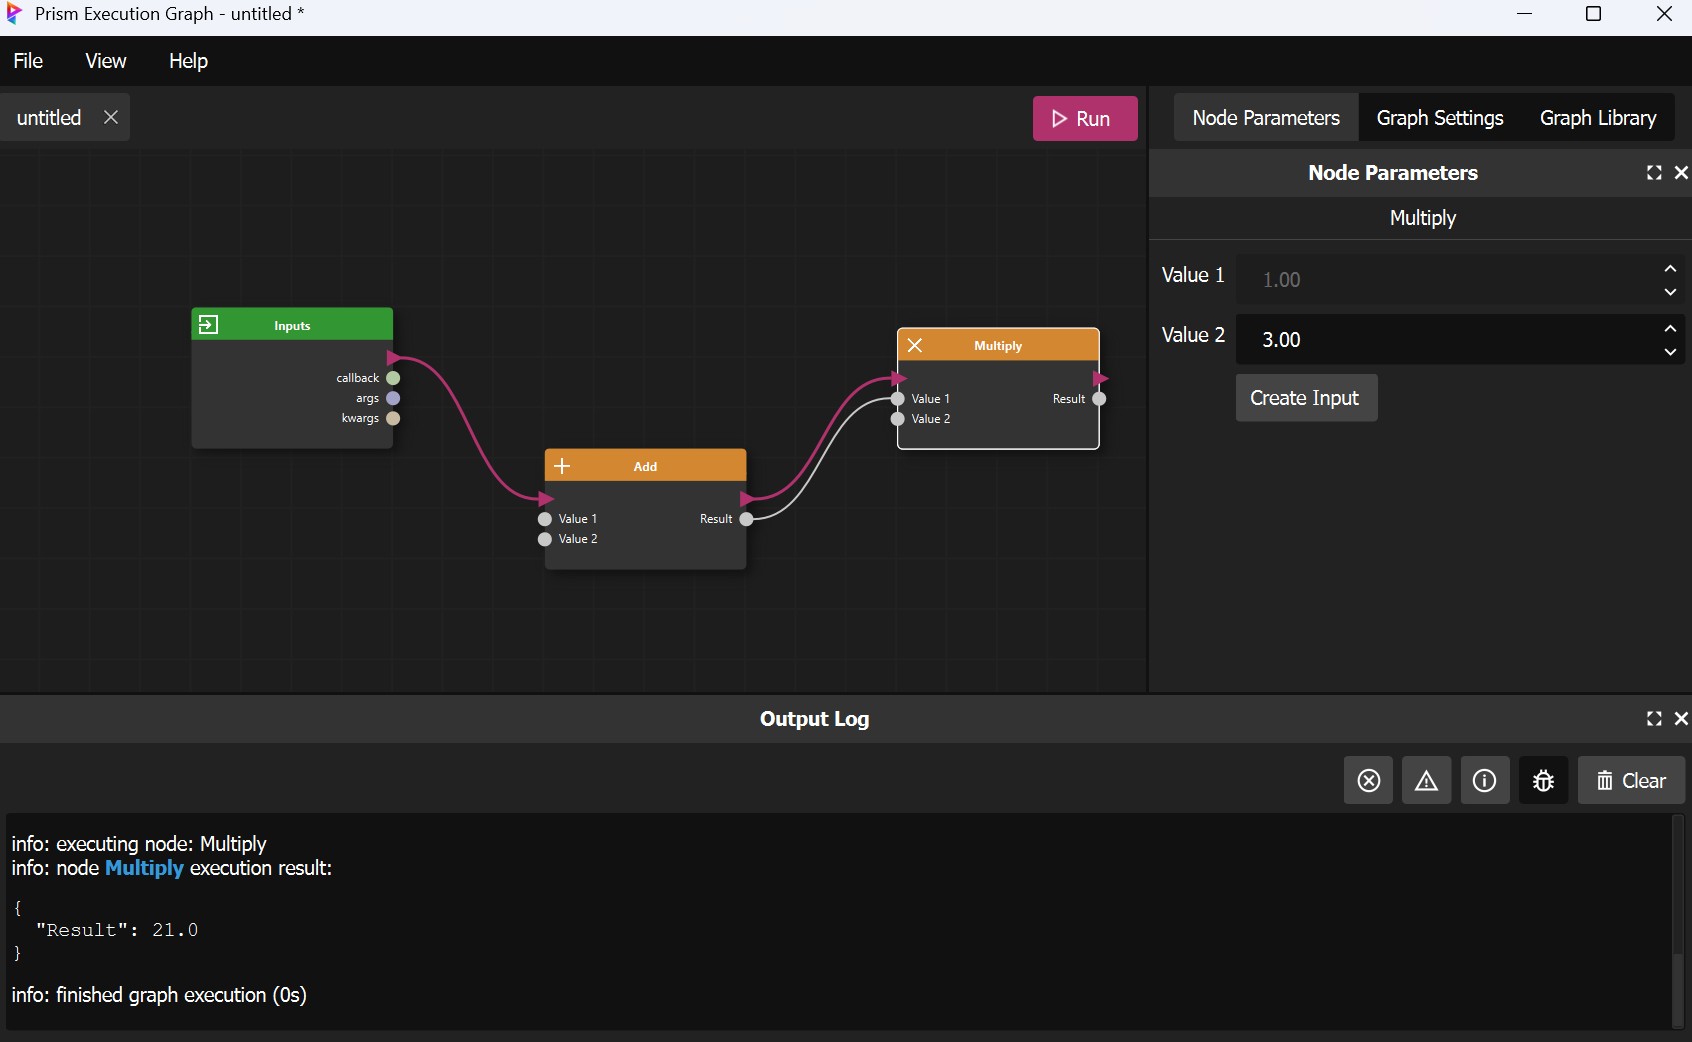Toggle warning messages filter in Output Log

[x=1426, y=780]
